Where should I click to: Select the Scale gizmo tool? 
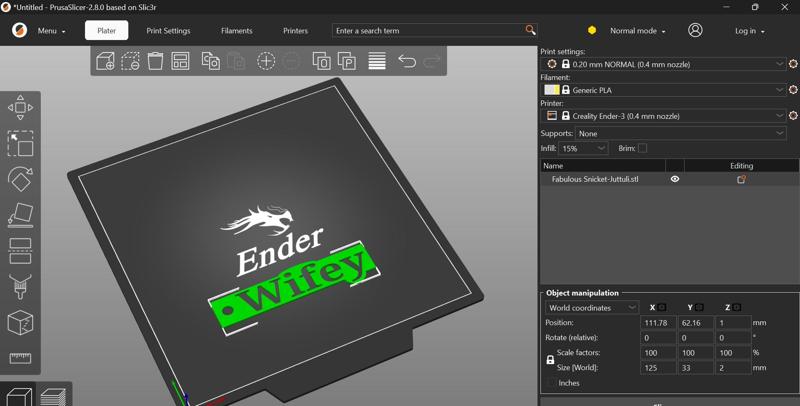pyautogui.click(x=20, y=143)
